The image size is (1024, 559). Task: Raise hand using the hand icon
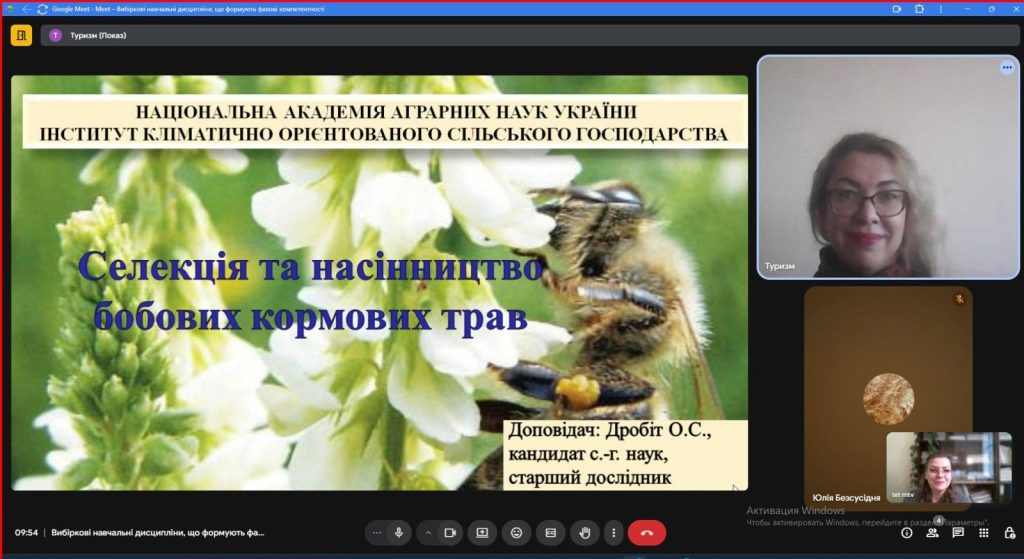pyautogui.click(x=584, y=533)
